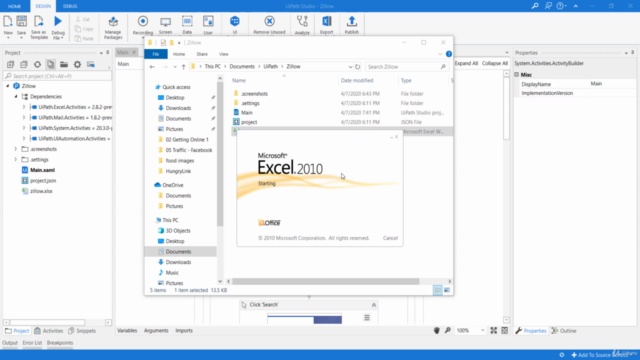
Task: Open View tab in File Explorer
Action: click(x=224, y=54)
